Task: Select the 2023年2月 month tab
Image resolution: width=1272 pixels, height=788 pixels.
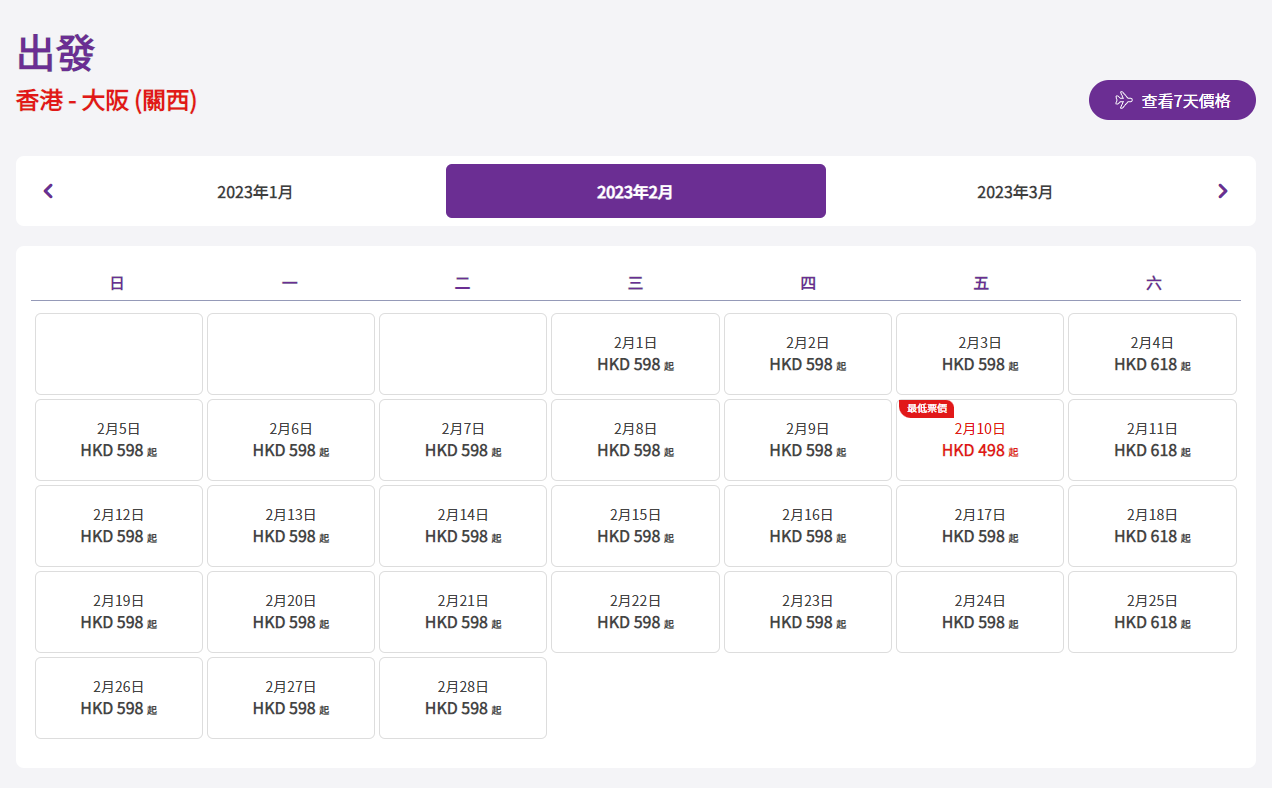Action: pos(635,191)
